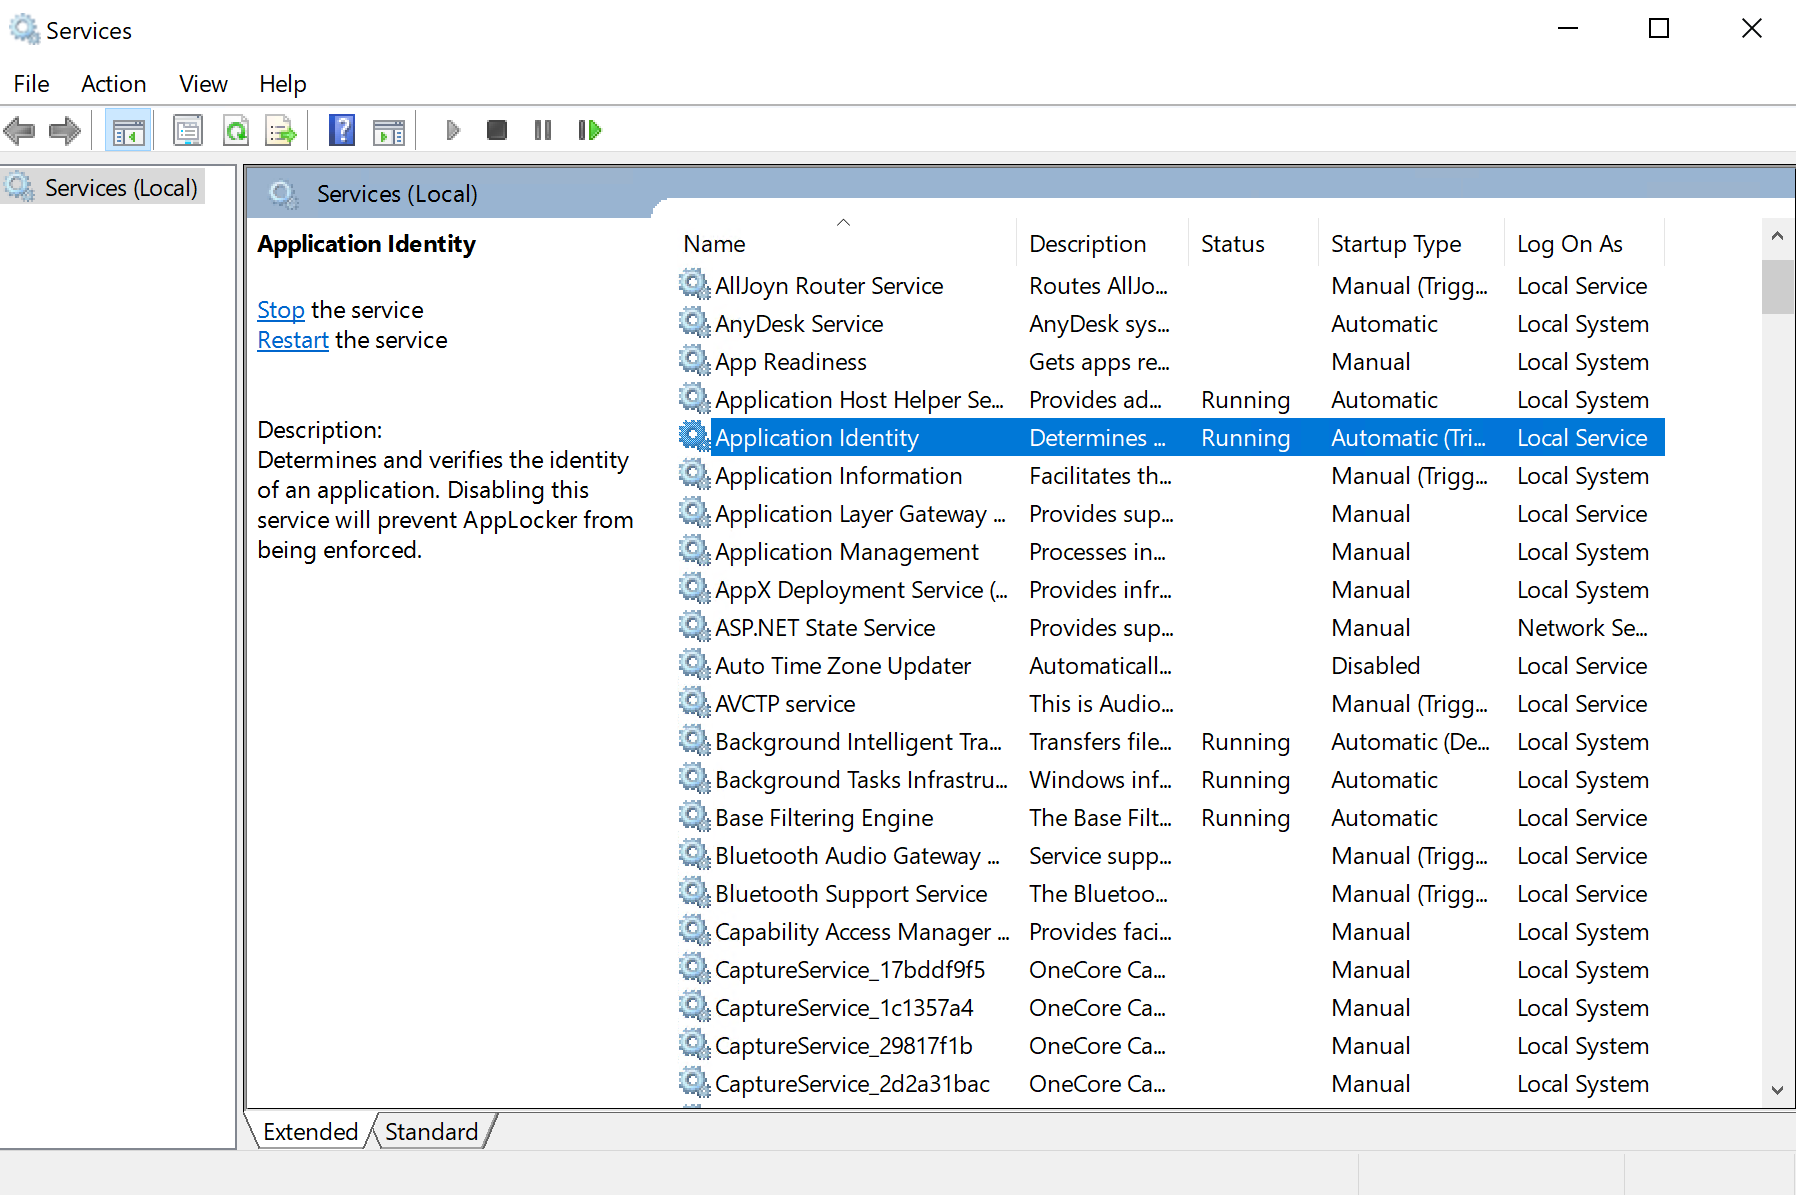The image size is (1796, 1195).
Task: Select Application Information service
Action: click(1171, 475)
